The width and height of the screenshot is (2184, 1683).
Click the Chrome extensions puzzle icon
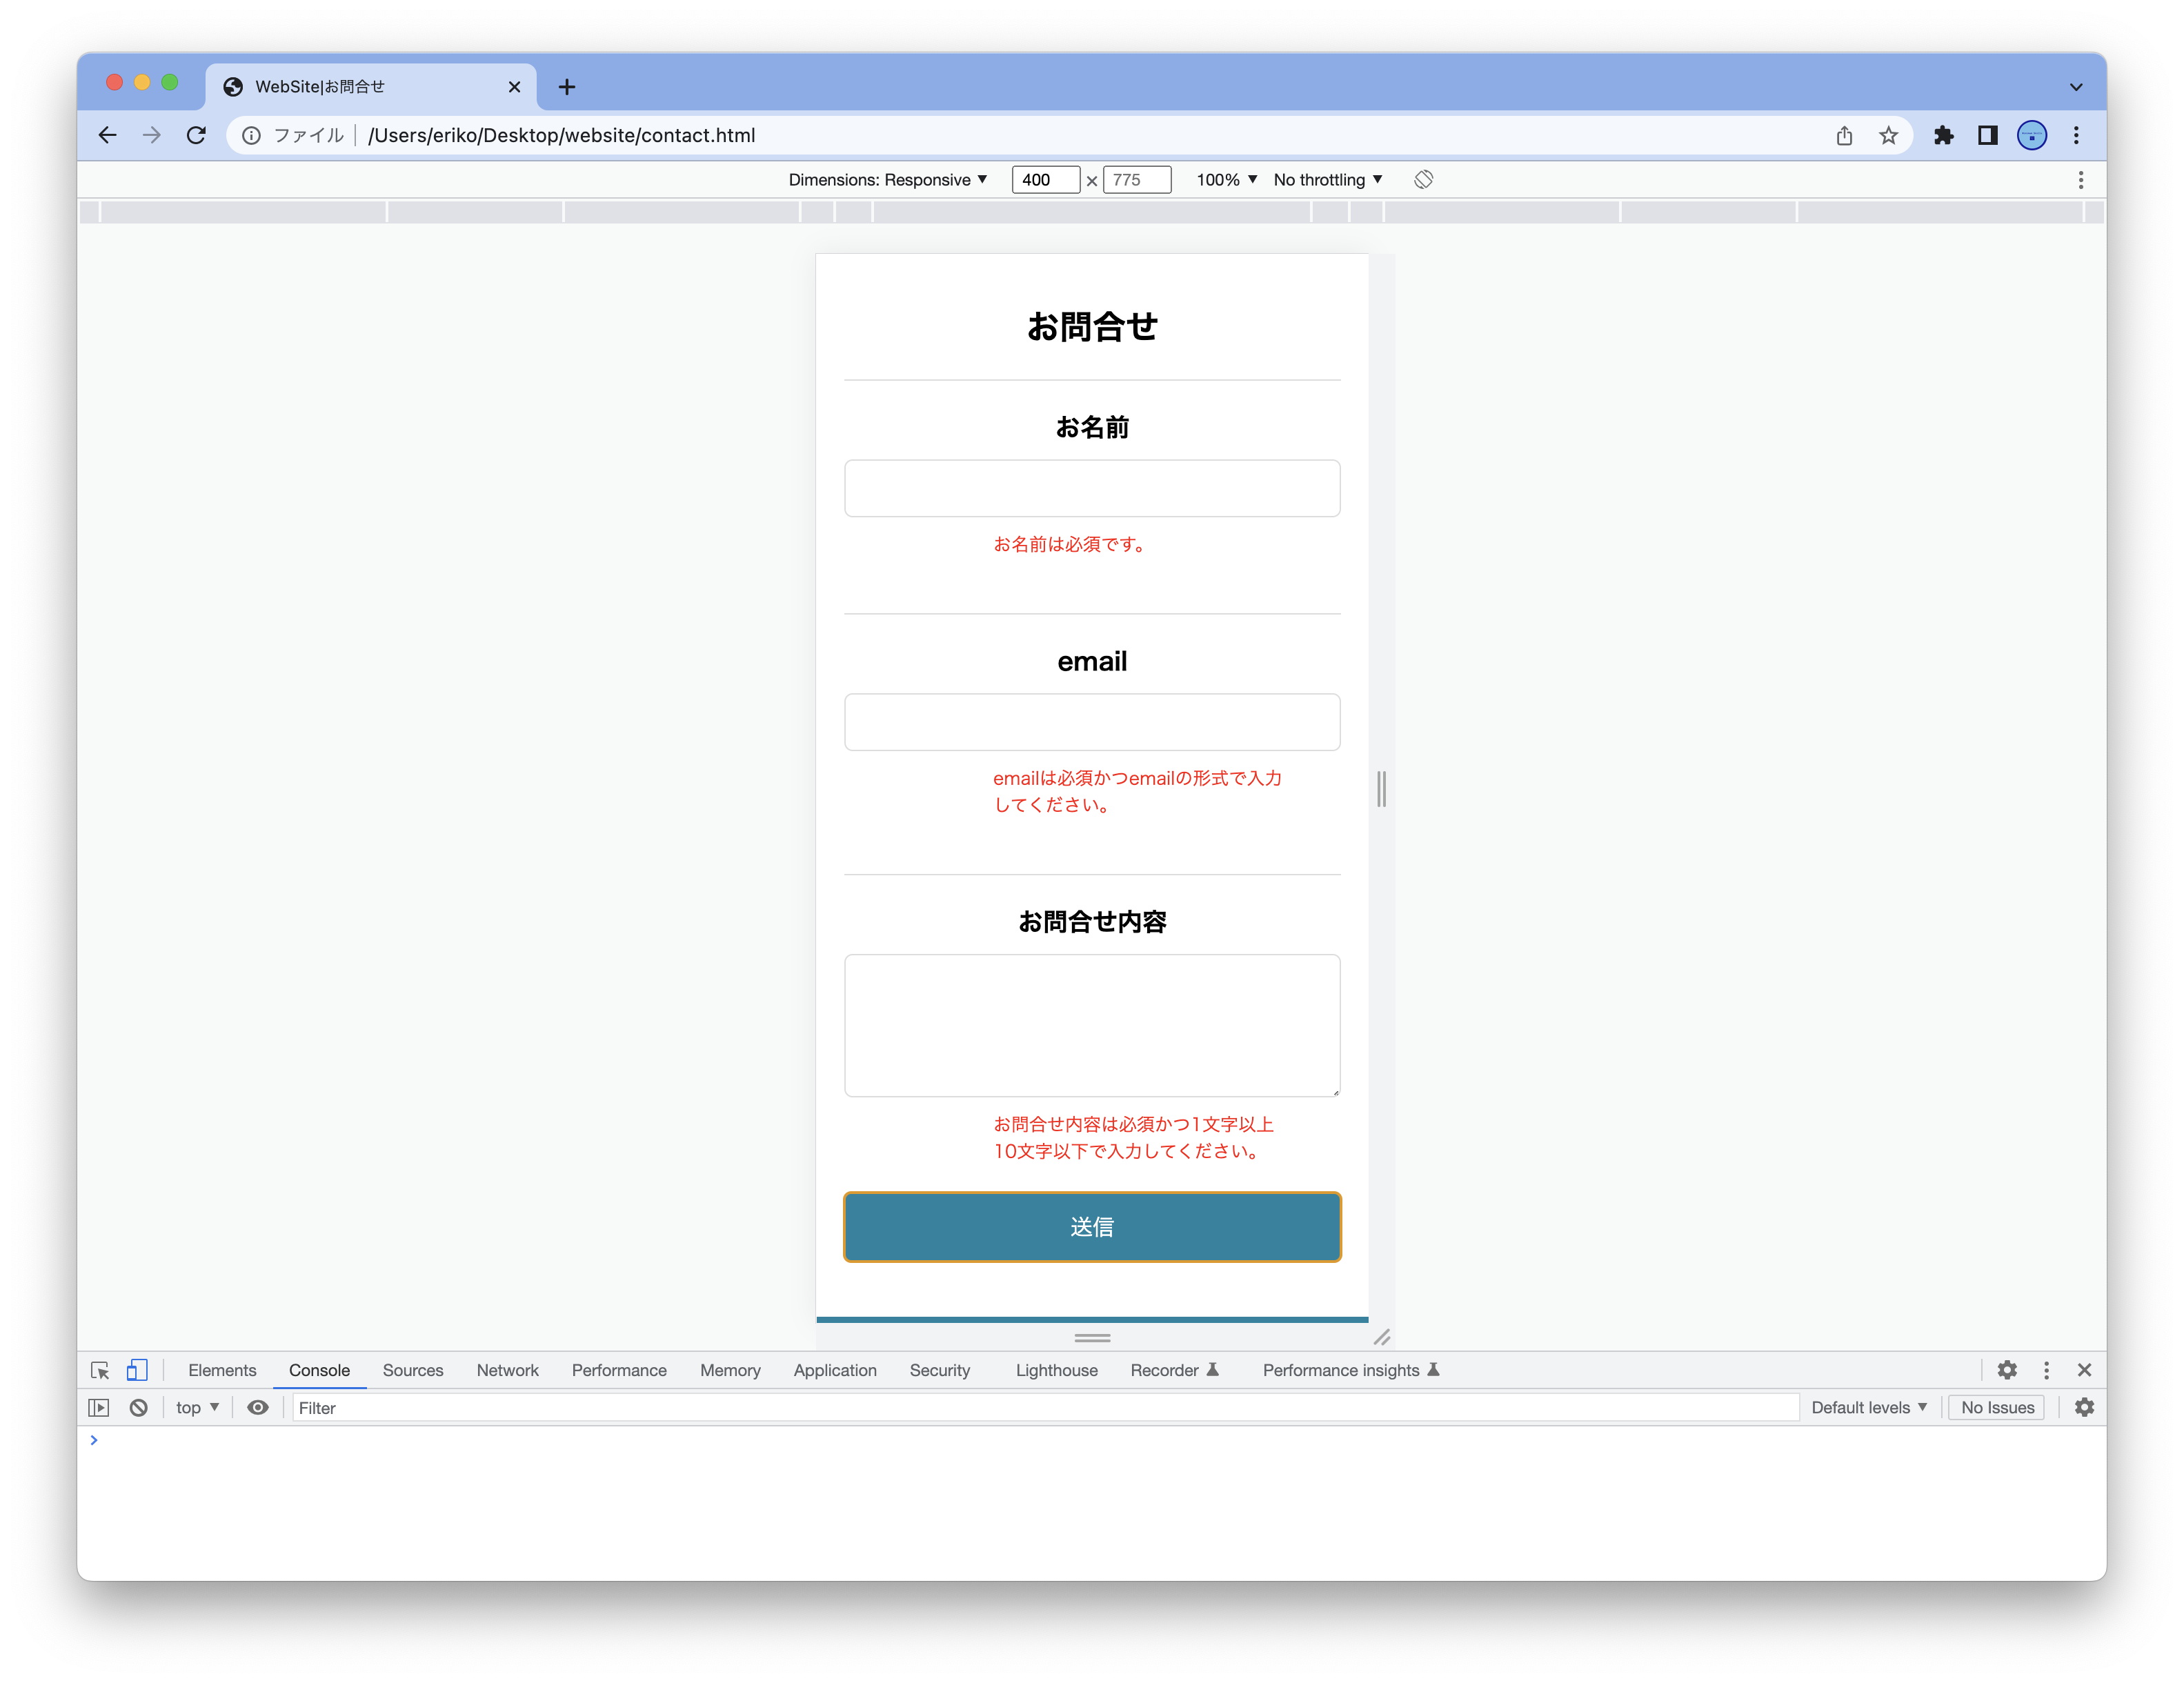pyautogui.click(x=1943, y=136)
